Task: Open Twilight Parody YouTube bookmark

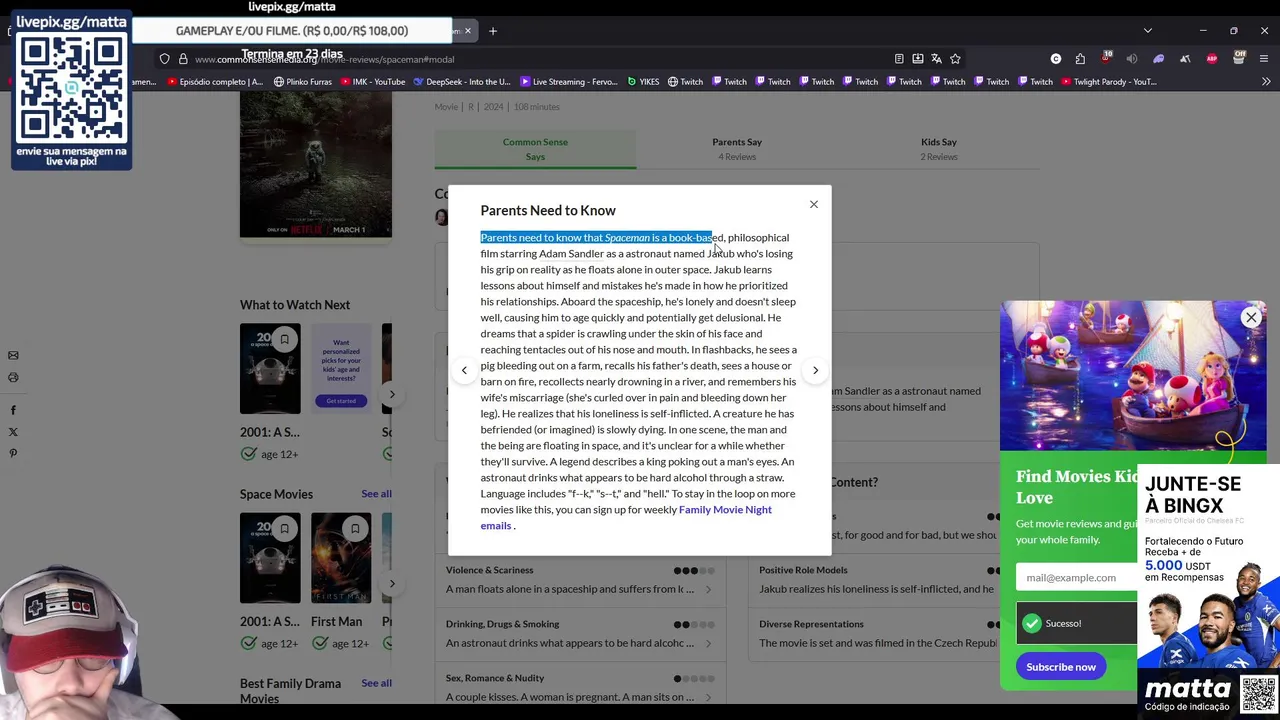Action: click(x=1109, y=82)
